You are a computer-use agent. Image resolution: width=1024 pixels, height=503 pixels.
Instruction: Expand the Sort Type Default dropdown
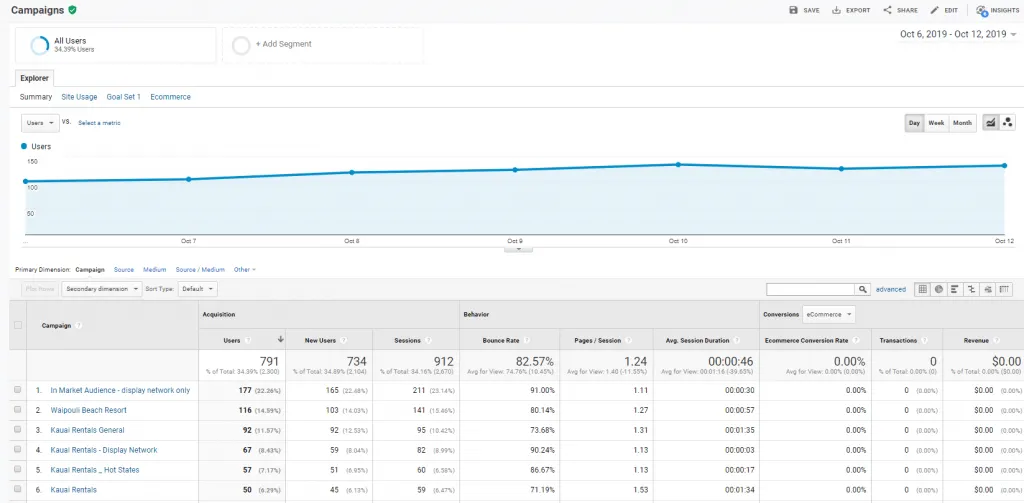coord(197,289)
